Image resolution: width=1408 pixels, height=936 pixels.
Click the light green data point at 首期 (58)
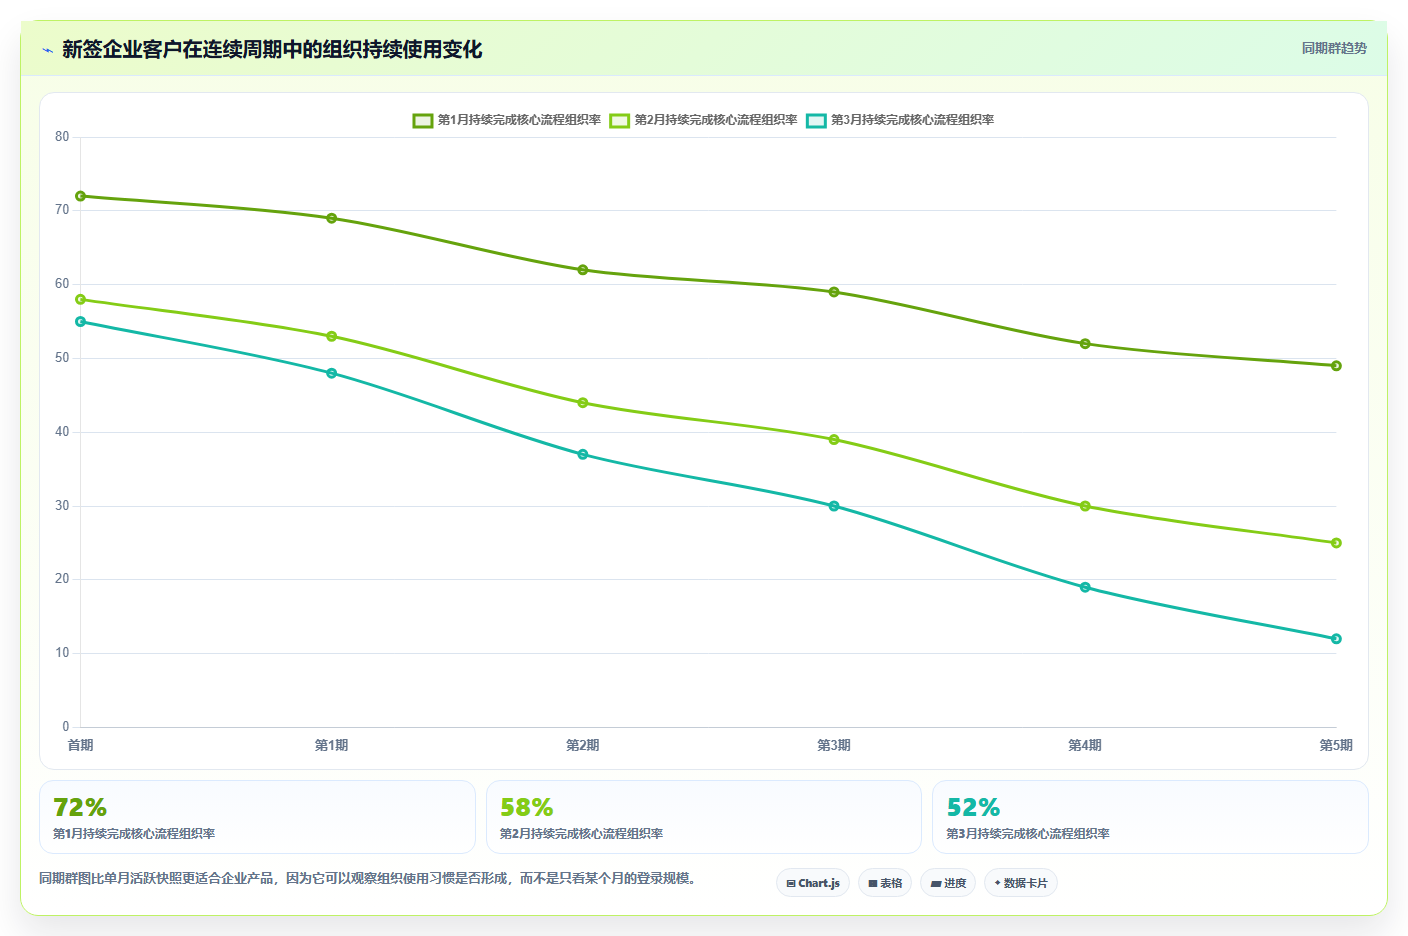(x=81, y=299)
